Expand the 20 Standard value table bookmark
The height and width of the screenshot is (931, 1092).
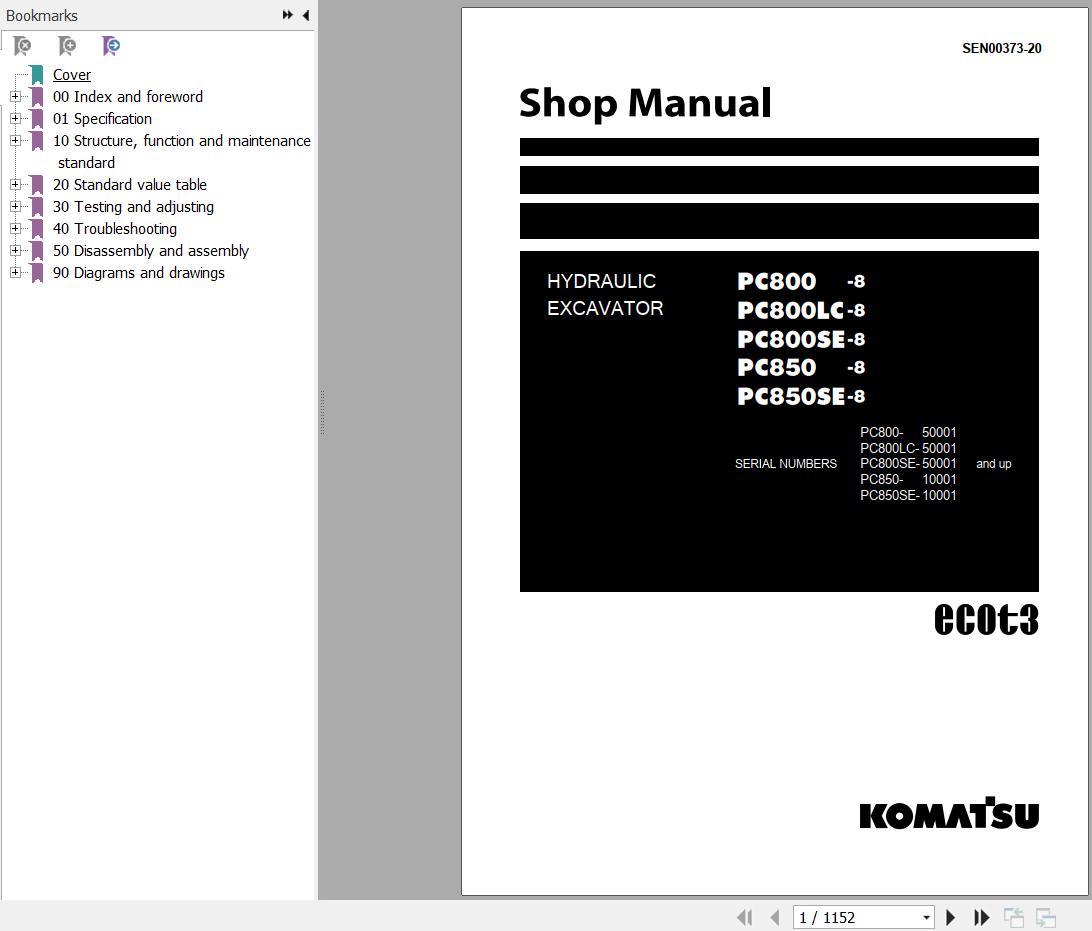[15, 185]
